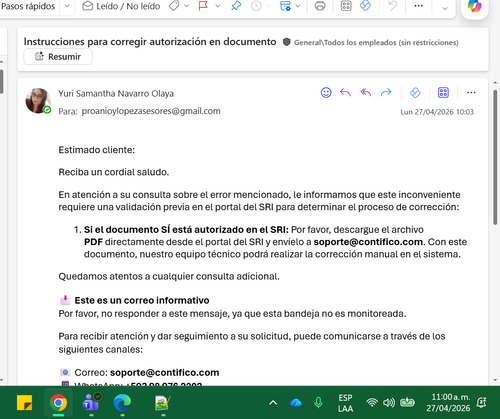Click the OneDrive cloud tray icon
The height and width of the screenshot is (419, 500).
(296, 403)
